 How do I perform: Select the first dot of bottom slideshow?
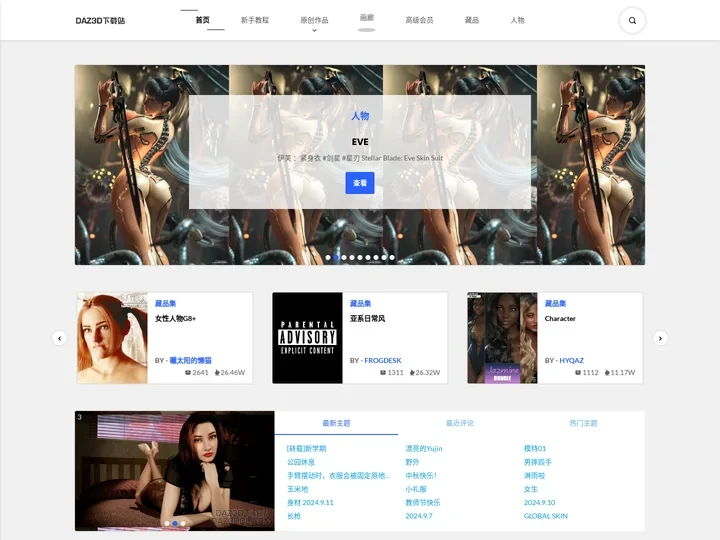pyautogui.click(x=167, y=523)
